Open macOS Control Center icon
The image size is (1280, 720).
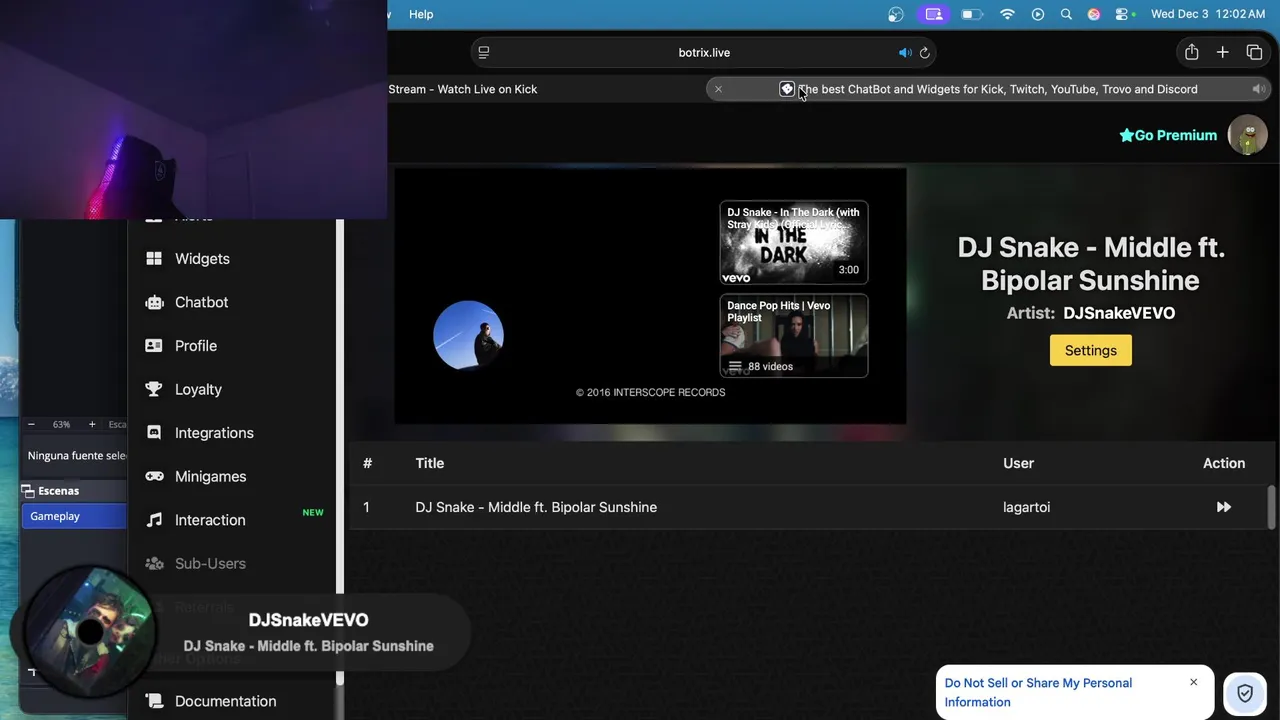click(1122, 14)
